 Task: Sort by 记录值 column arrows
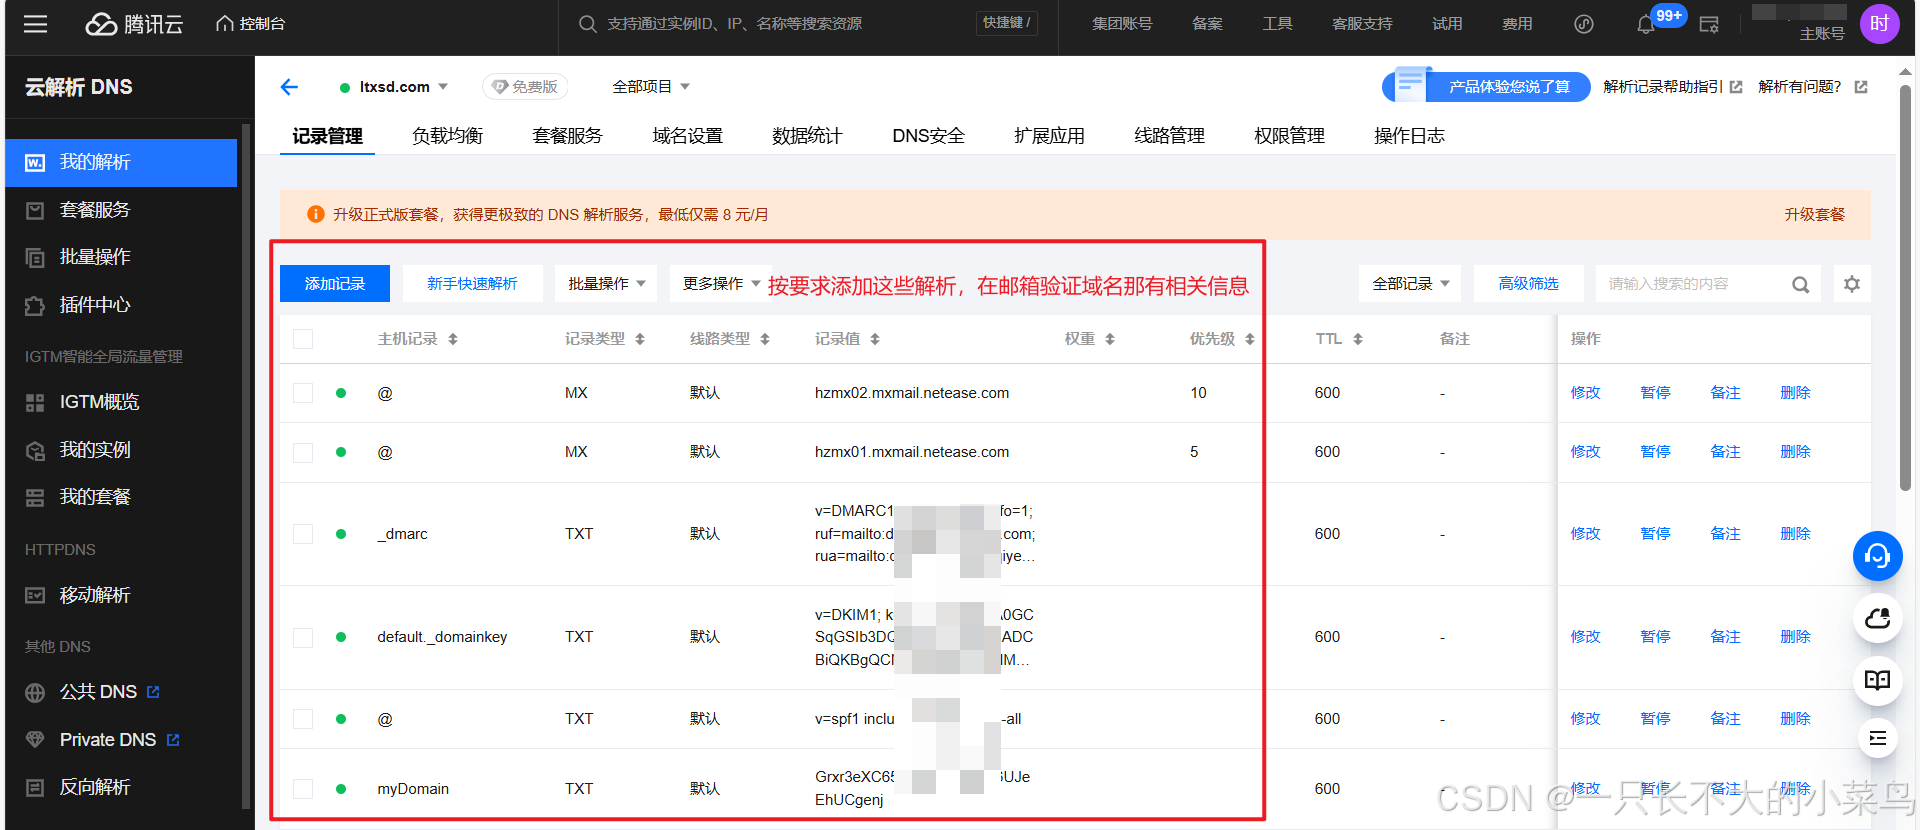(x=875, y=339)
